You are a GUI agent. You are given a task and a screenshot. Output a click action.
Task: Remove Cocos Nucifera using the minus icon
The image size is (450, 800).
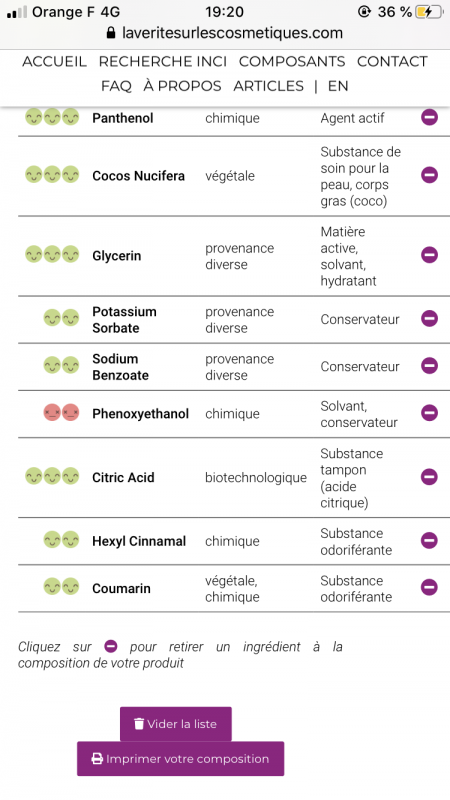pos(429,175)
